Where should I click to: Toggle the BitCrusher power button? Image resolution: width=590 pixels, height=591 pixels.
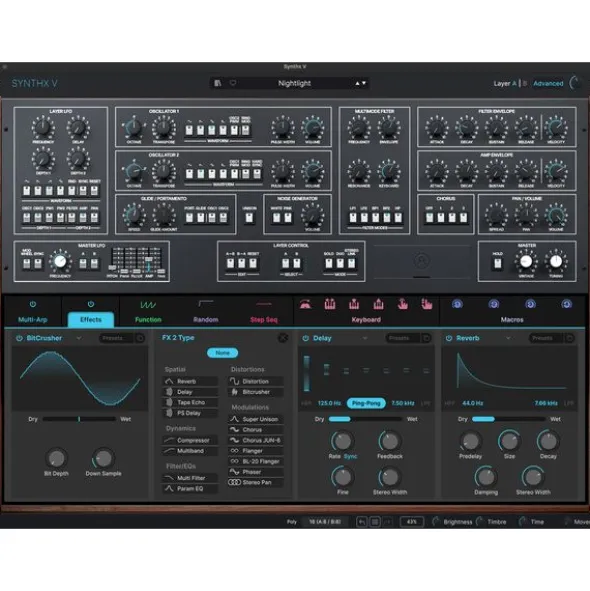pyautogui.click(x=19, y=338)
